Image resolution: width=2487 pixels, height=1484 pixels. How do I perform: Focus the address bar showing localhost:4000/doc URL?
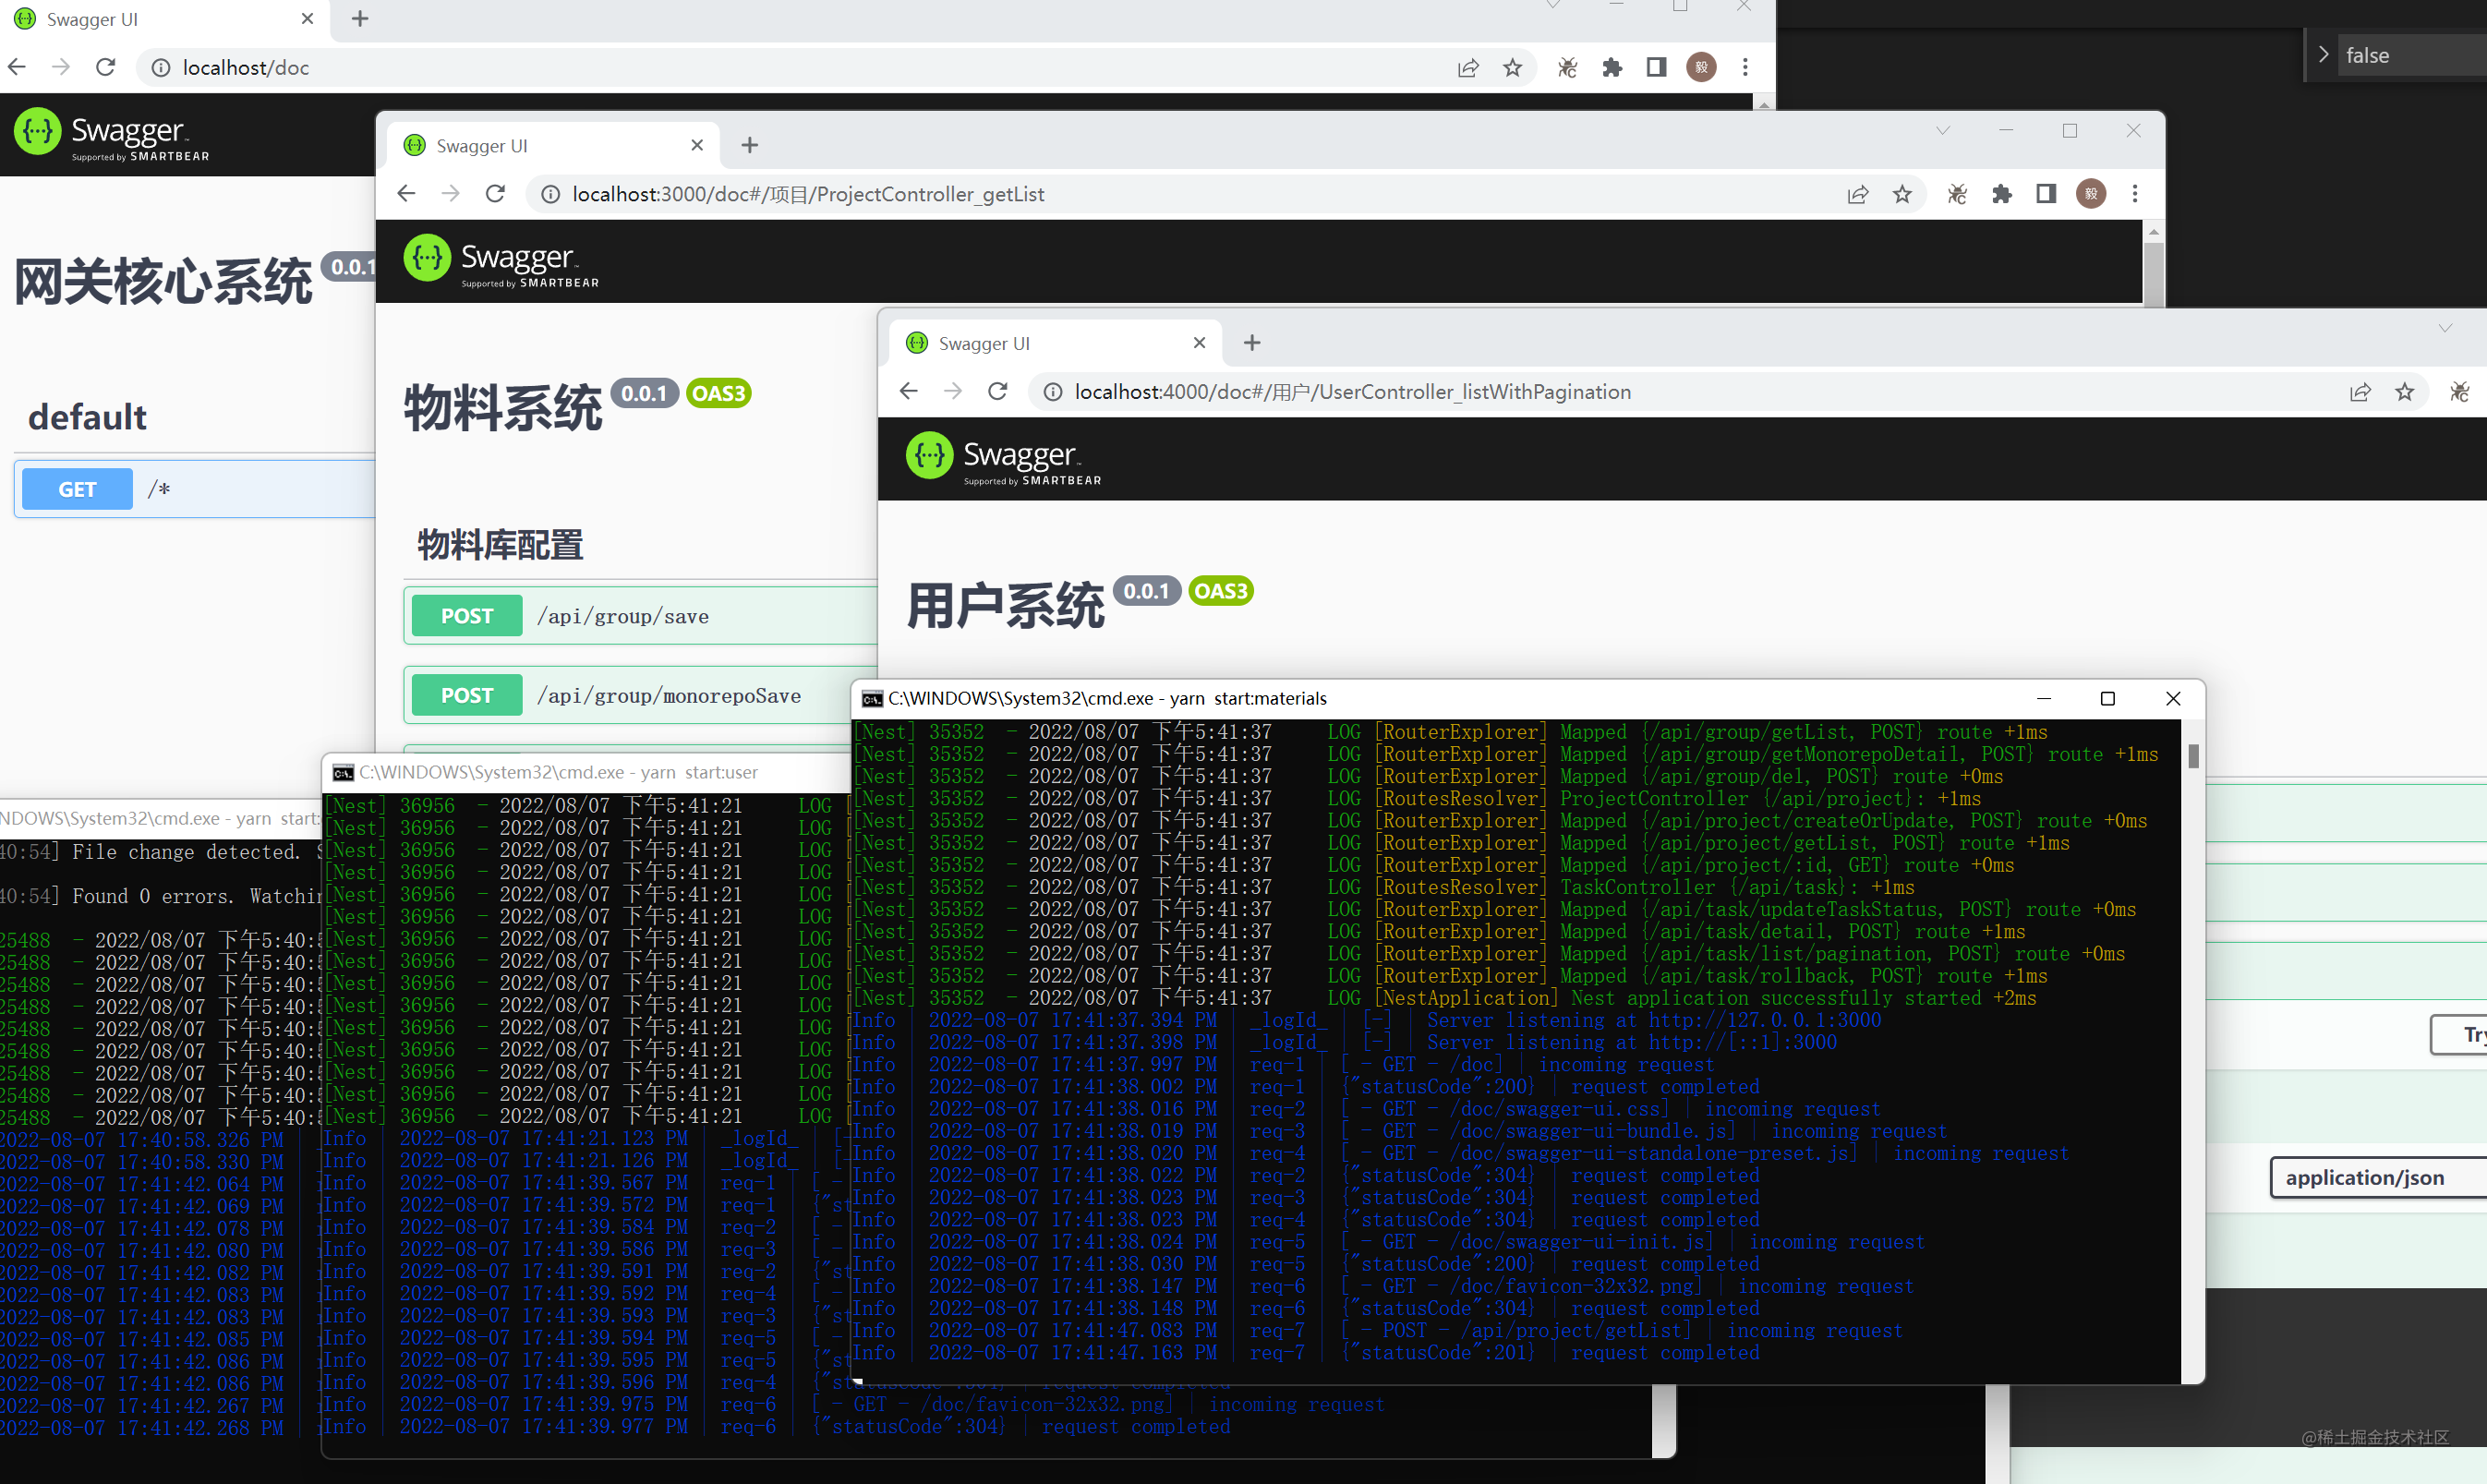[x=1352, y=392]
